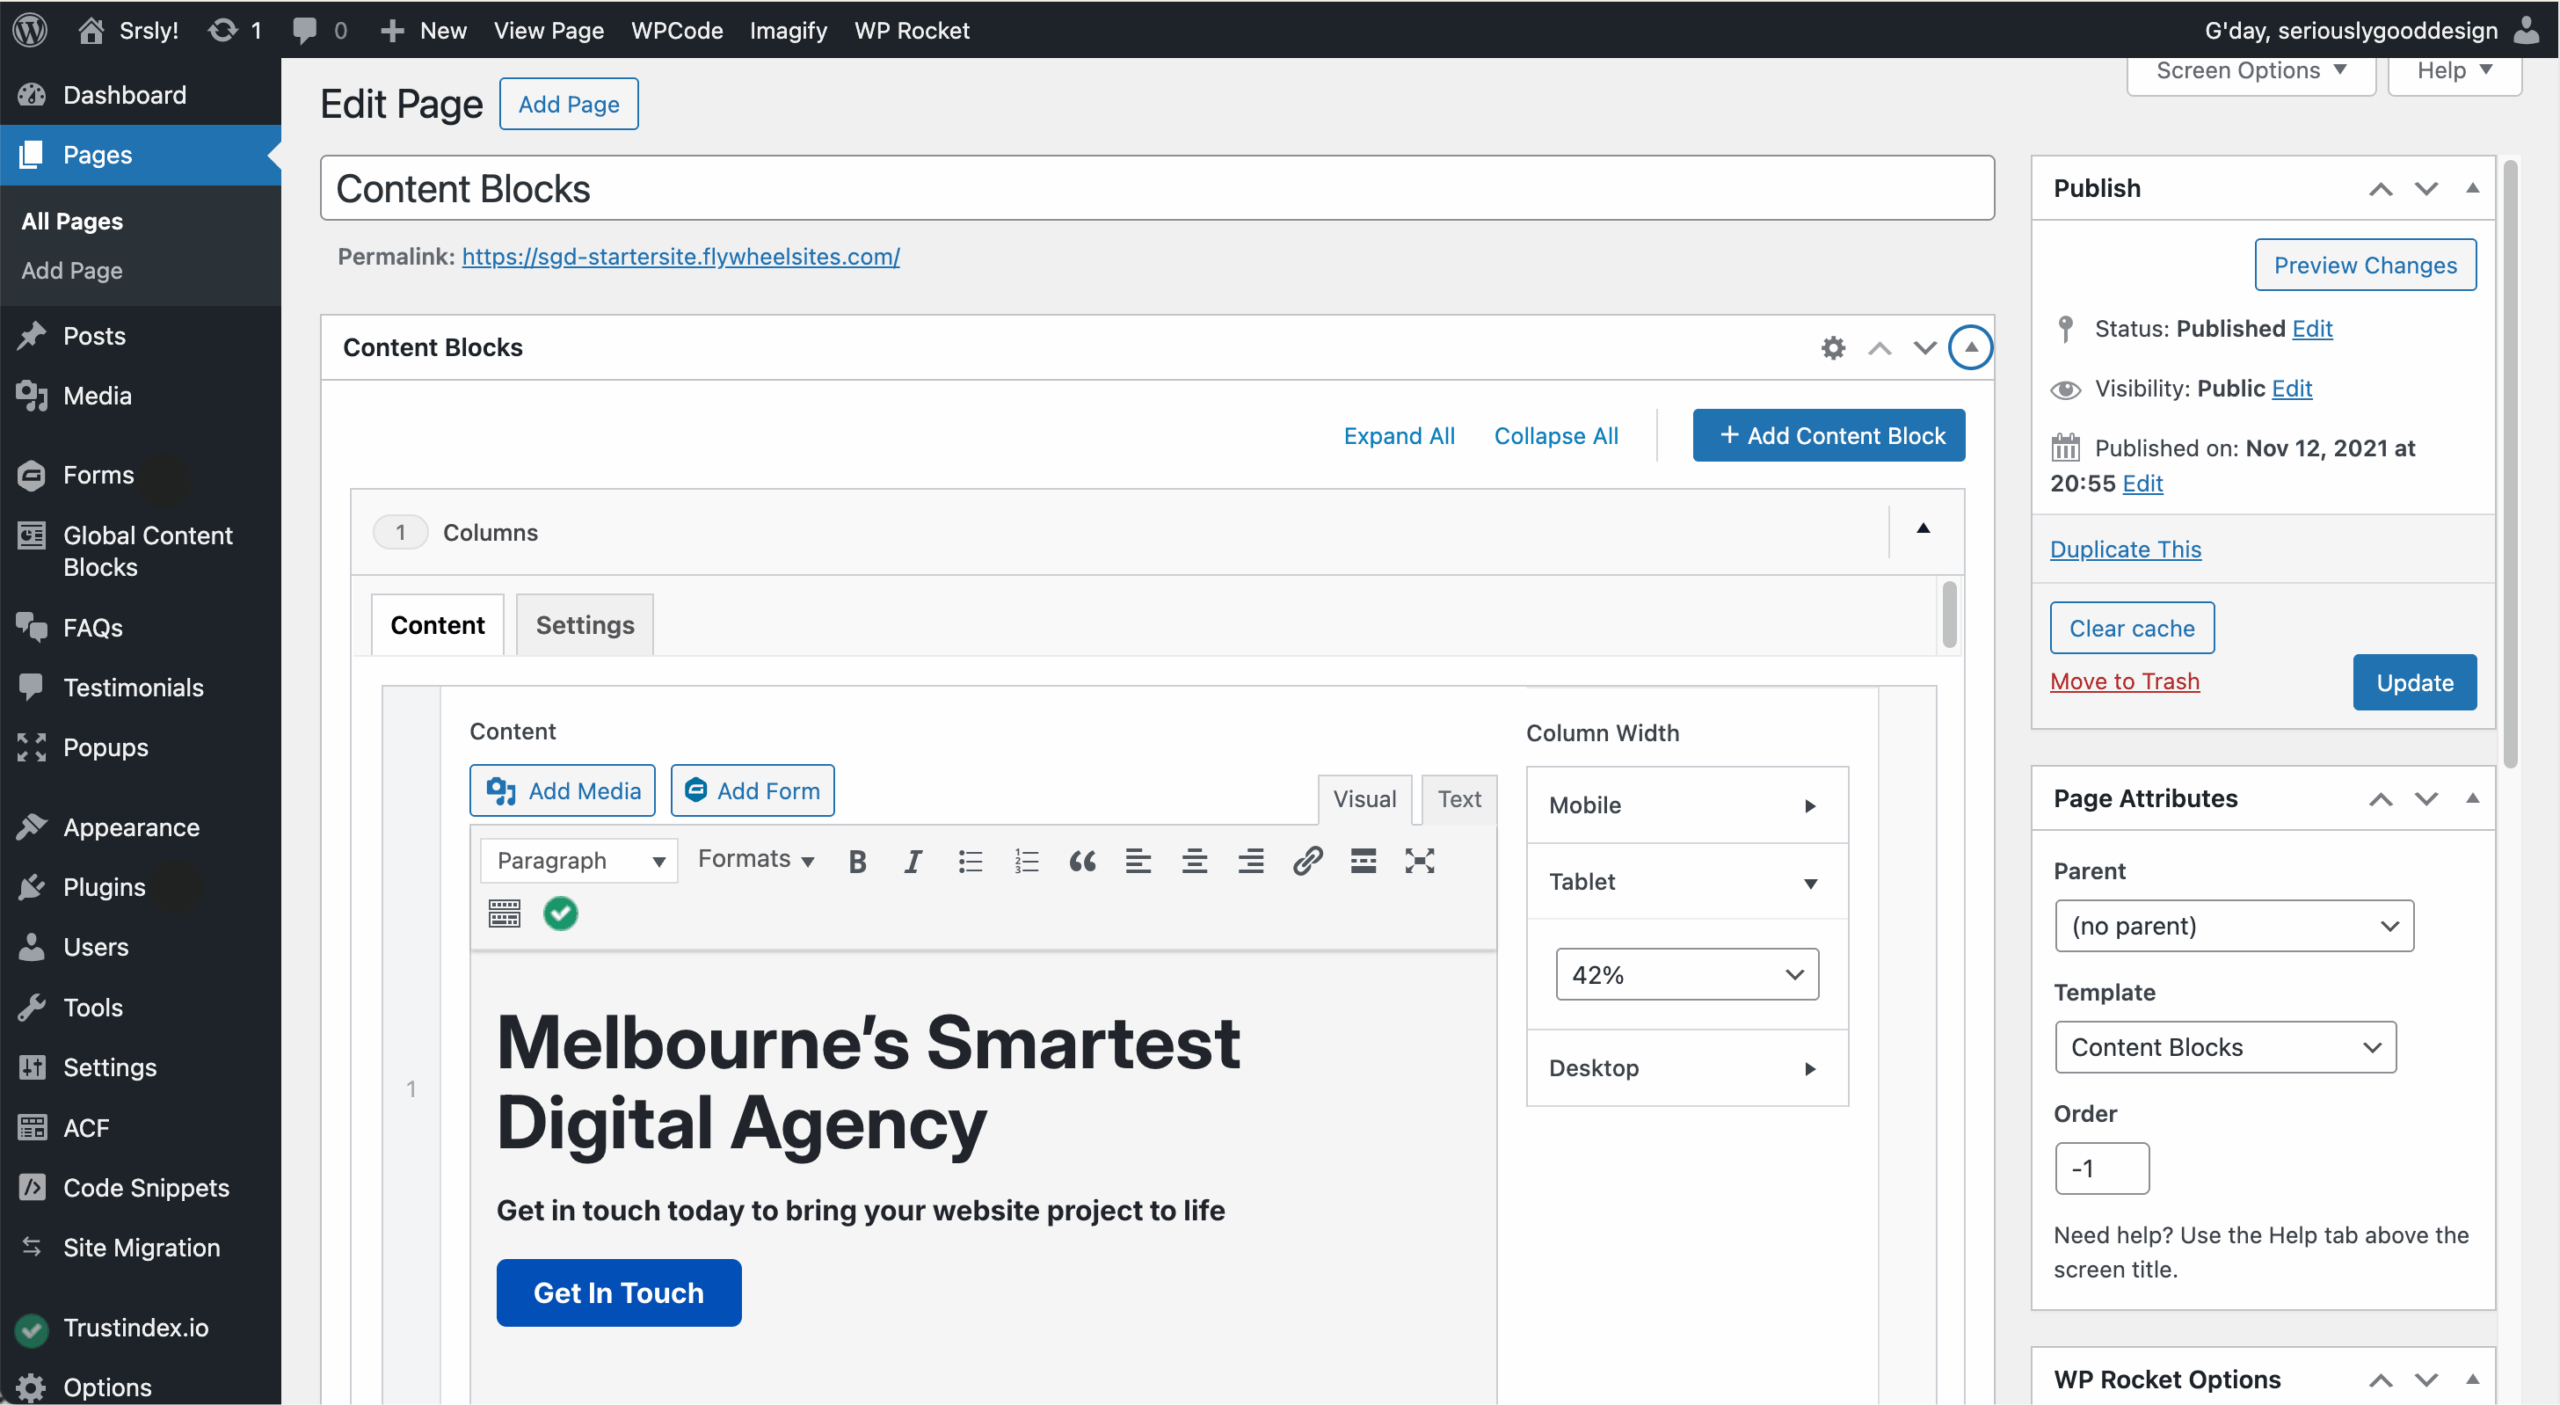The image size is (2560, 1405).
Task: Collapse the Columns block row
Action: click(1922, 529)
